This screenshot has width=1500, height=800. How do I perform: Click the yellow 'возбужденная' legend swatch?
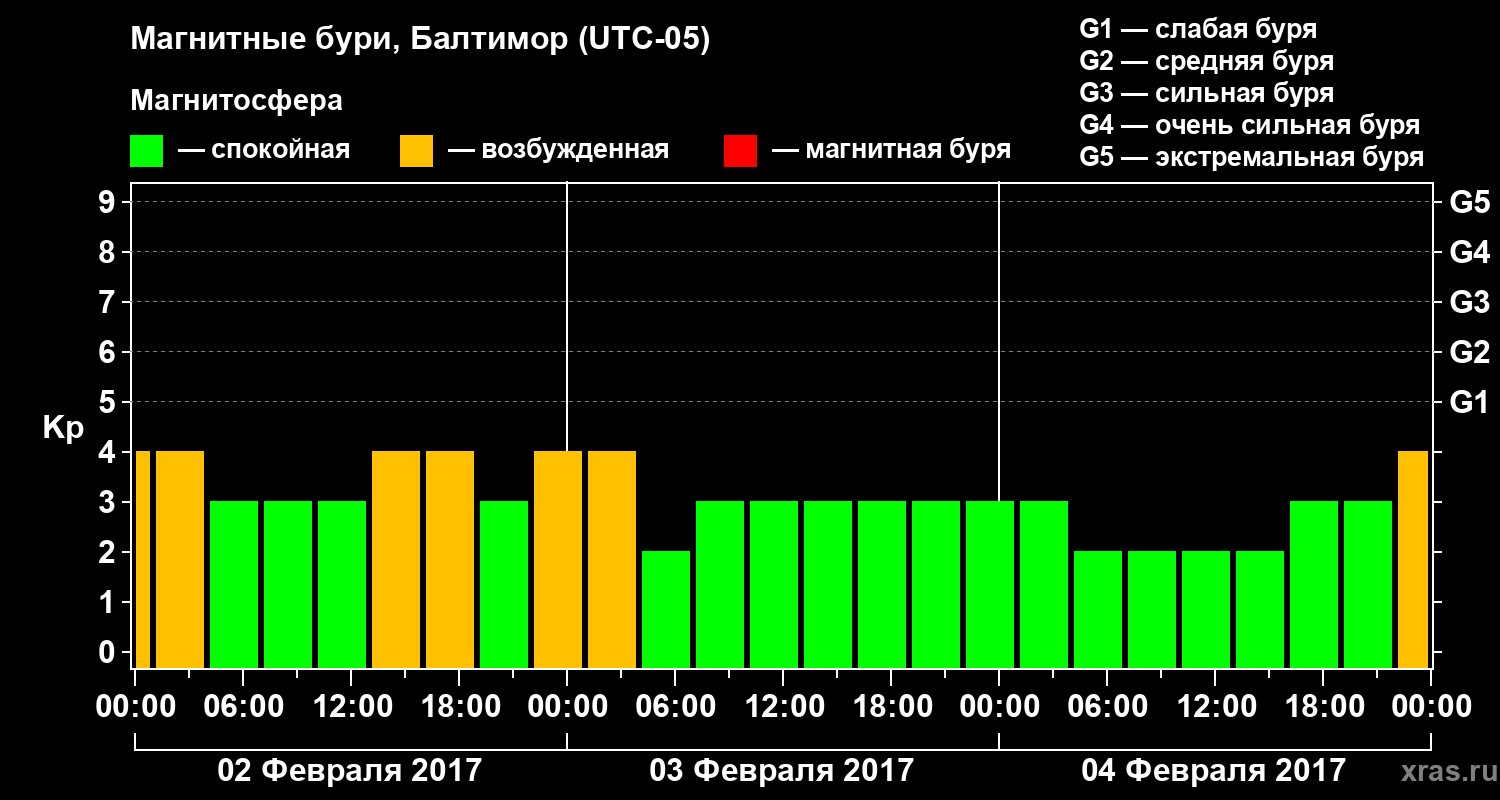416,151
